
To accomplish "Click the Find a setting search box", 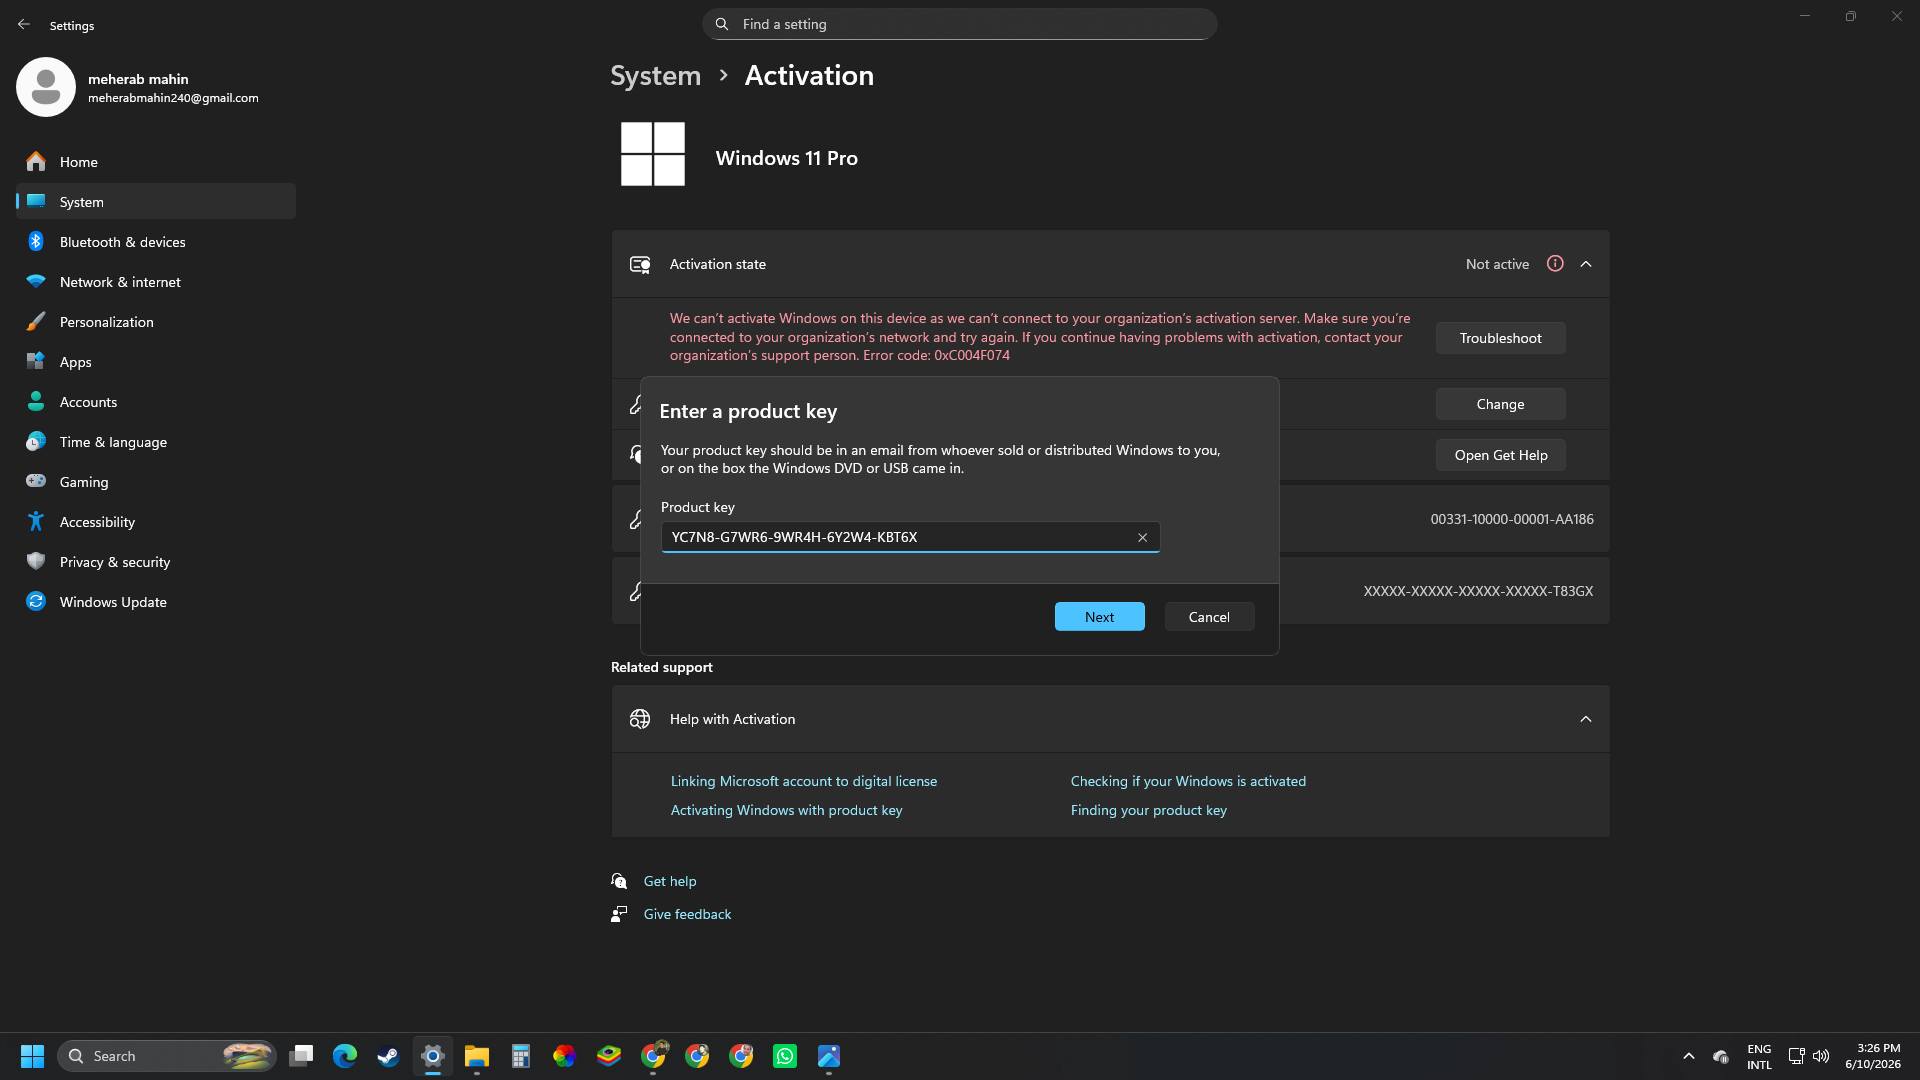I will 959,24.
